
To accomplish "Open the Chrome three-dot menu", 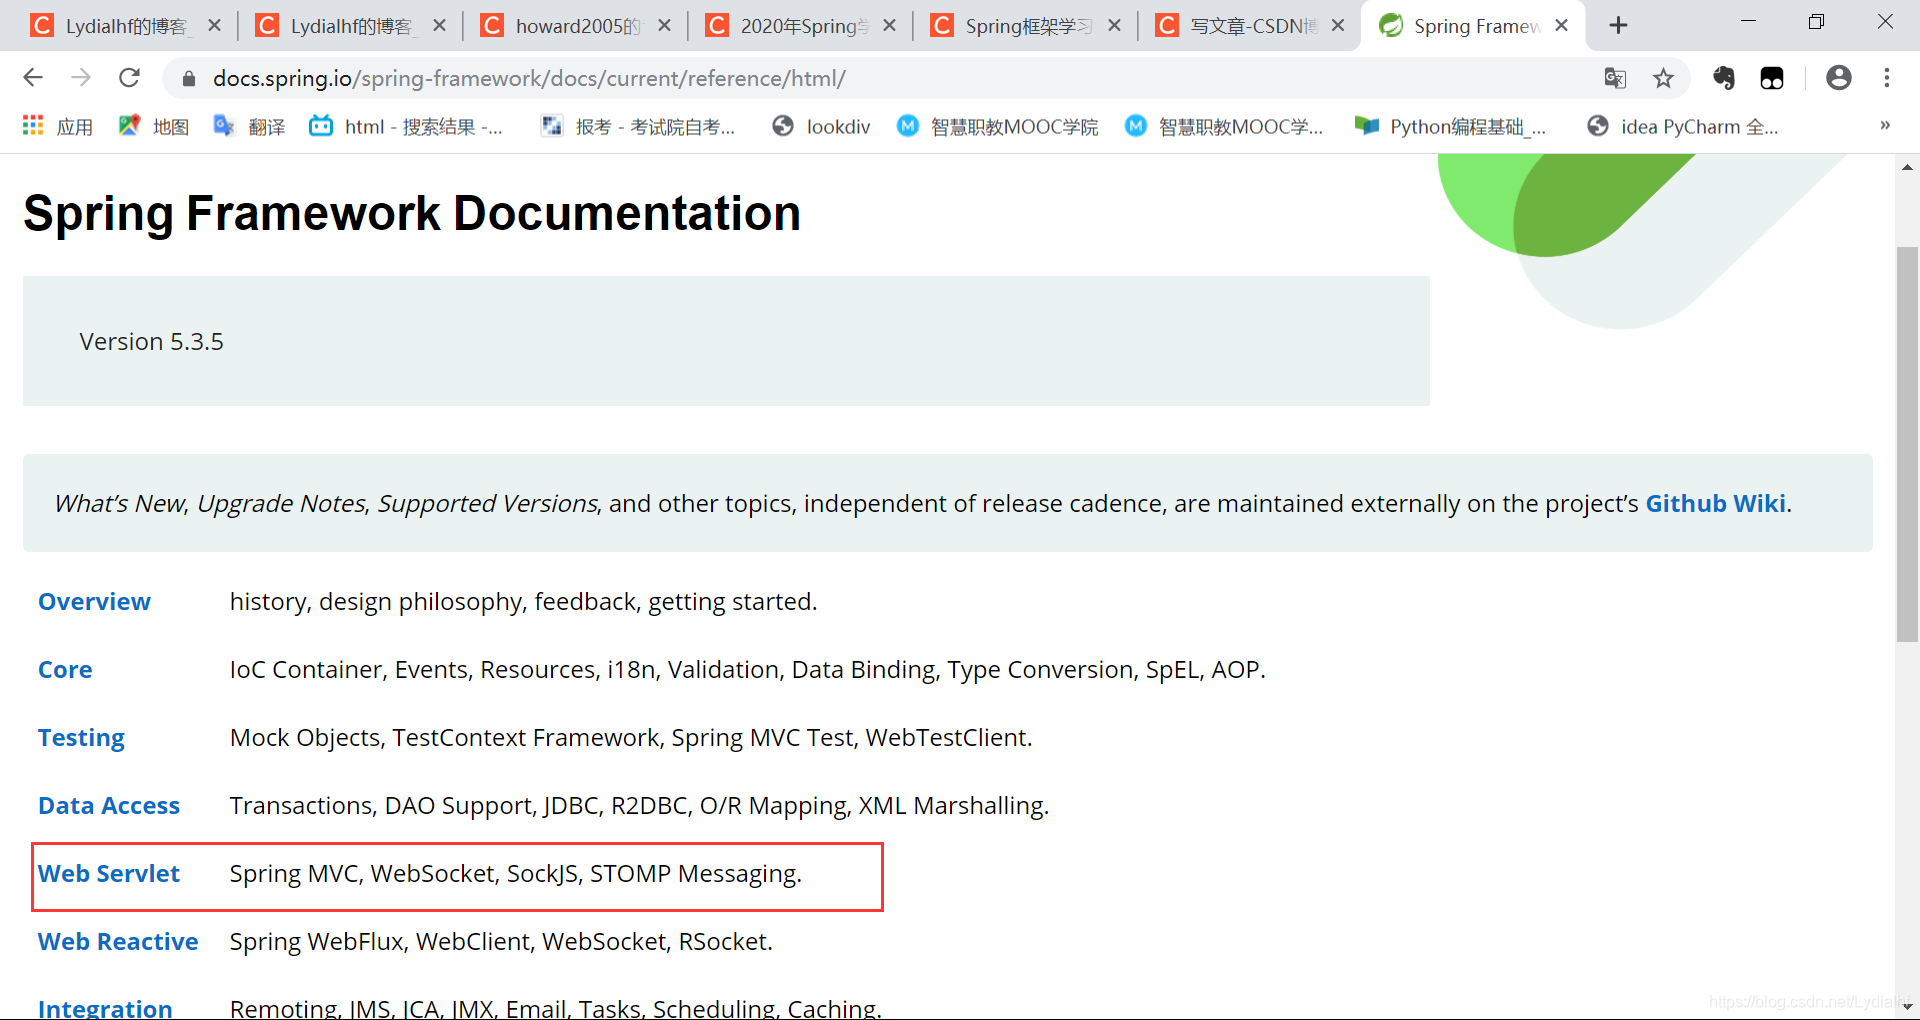I will [x=1887, y=78].
